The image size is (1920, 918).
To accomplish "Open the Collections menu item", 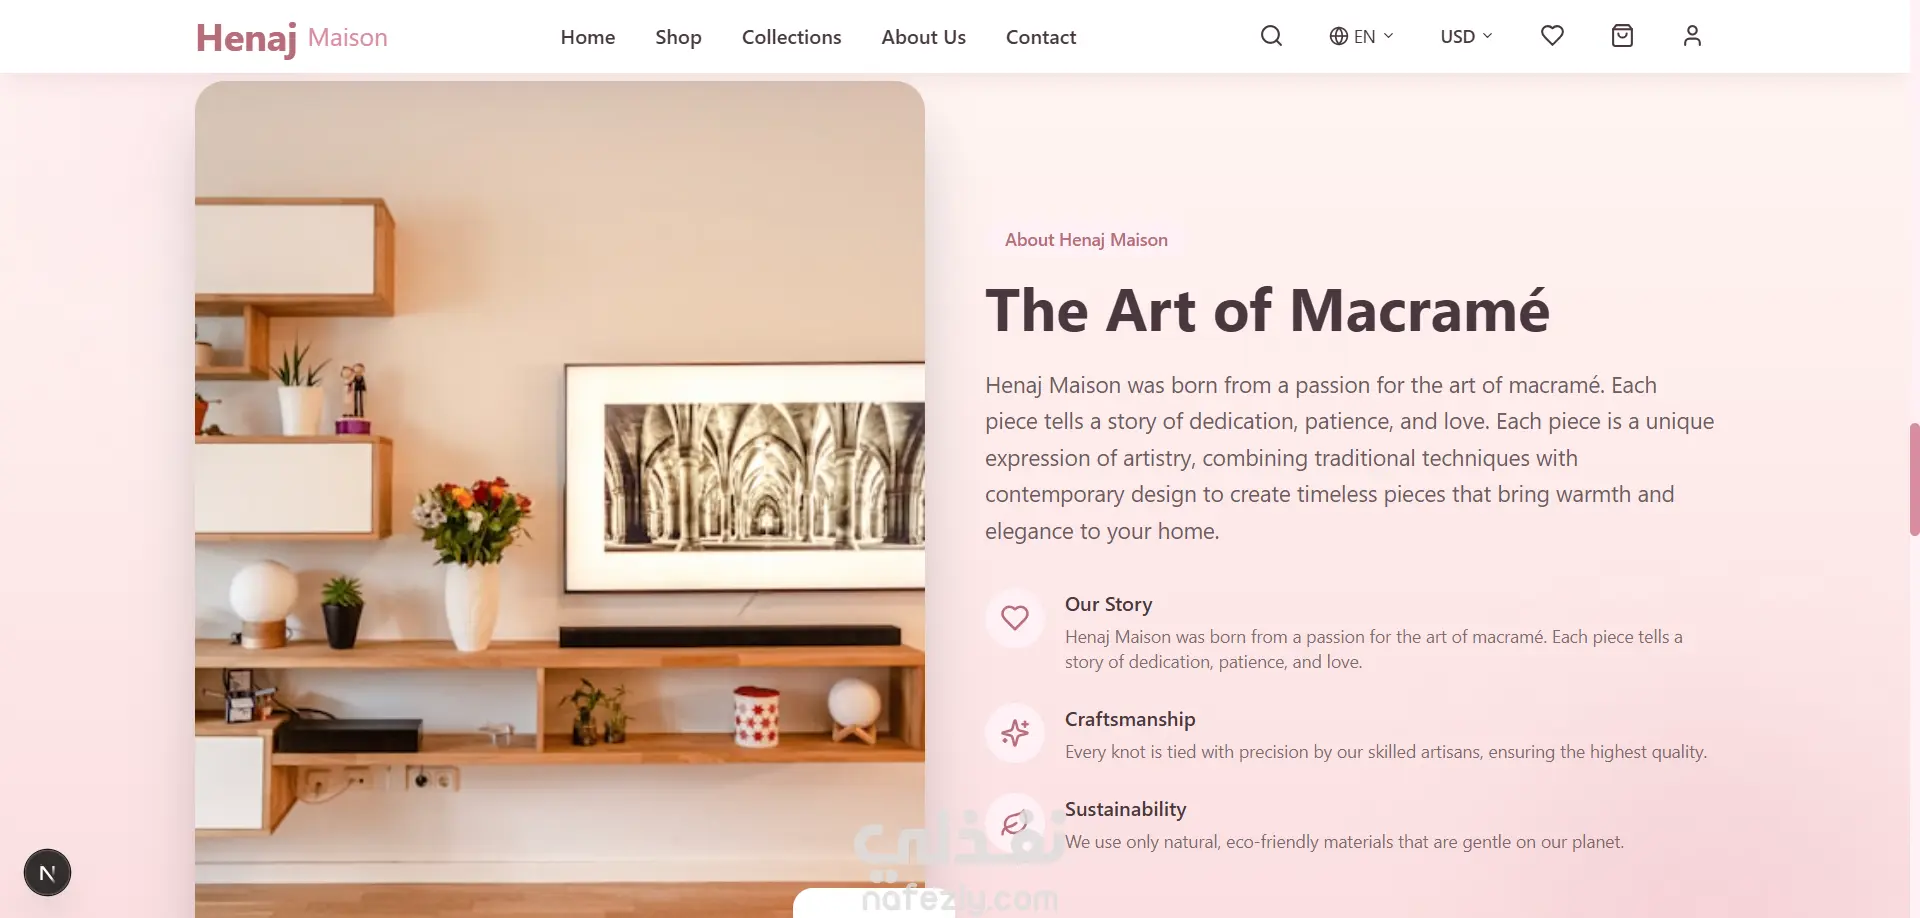I will [791, 37].
